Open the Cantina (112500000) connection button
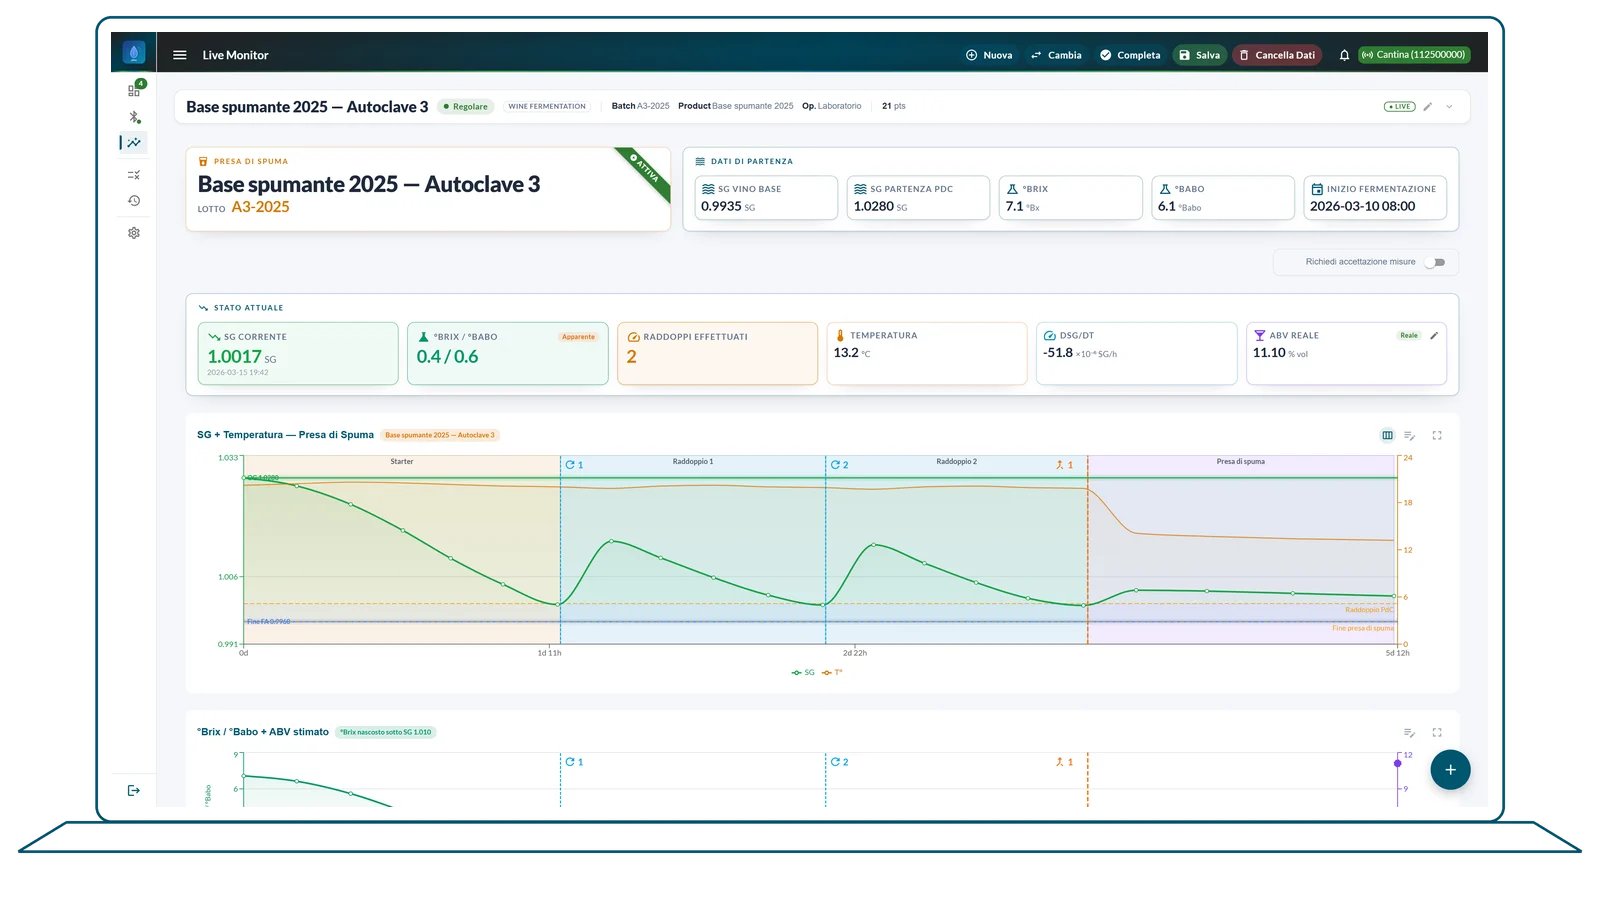Screen dimensions: 1600x901 pyautogui.click(x=1413, y=55)
